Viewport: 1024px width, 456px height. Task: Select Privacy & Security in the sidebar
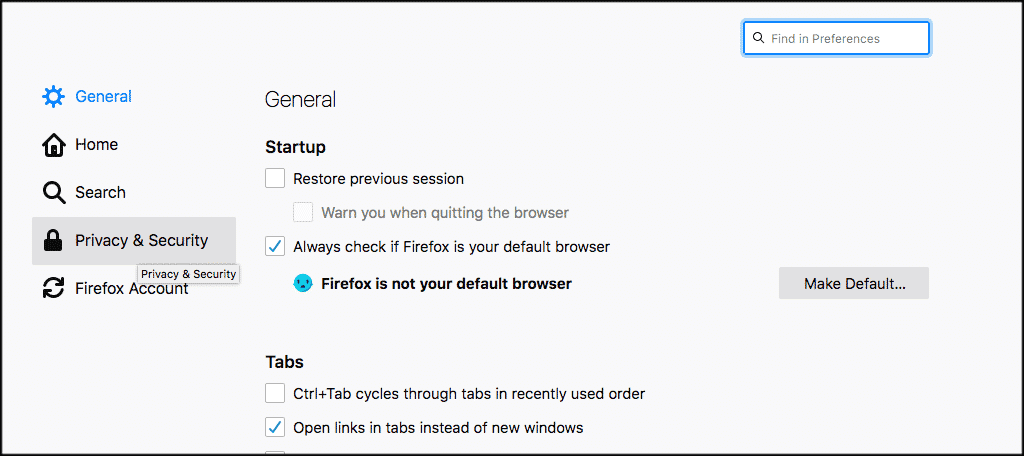point(141,241)
